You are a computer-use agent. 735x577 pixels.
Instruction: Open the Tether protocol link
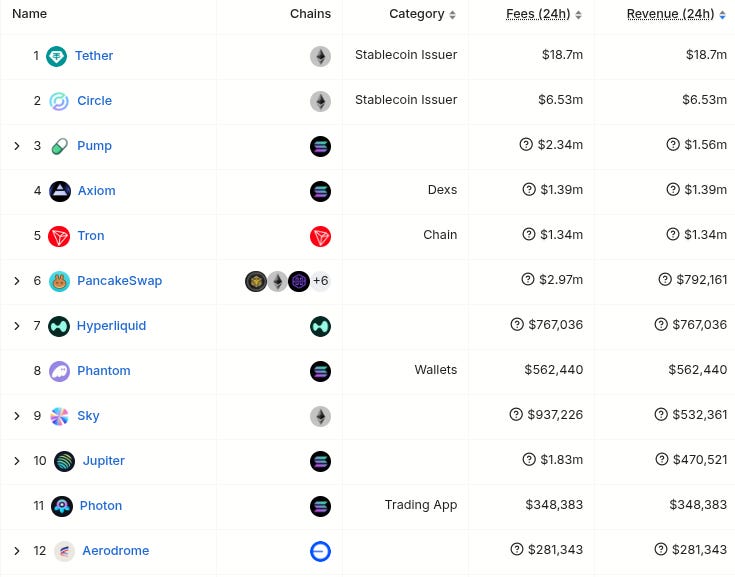click(x=94, y=56)
